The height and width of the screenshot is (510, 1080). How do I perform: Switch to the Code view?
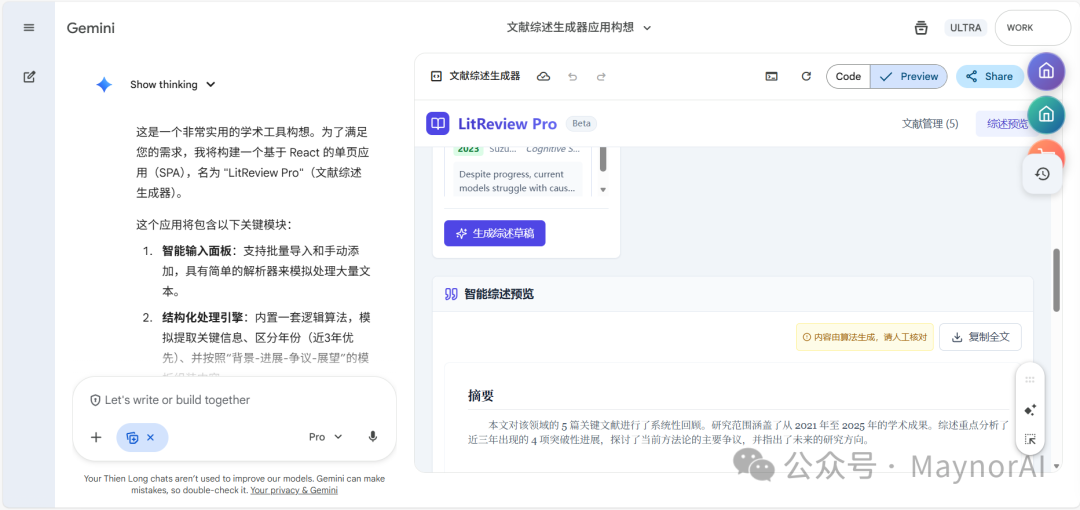pyautogui.click(x=848, y=76)
